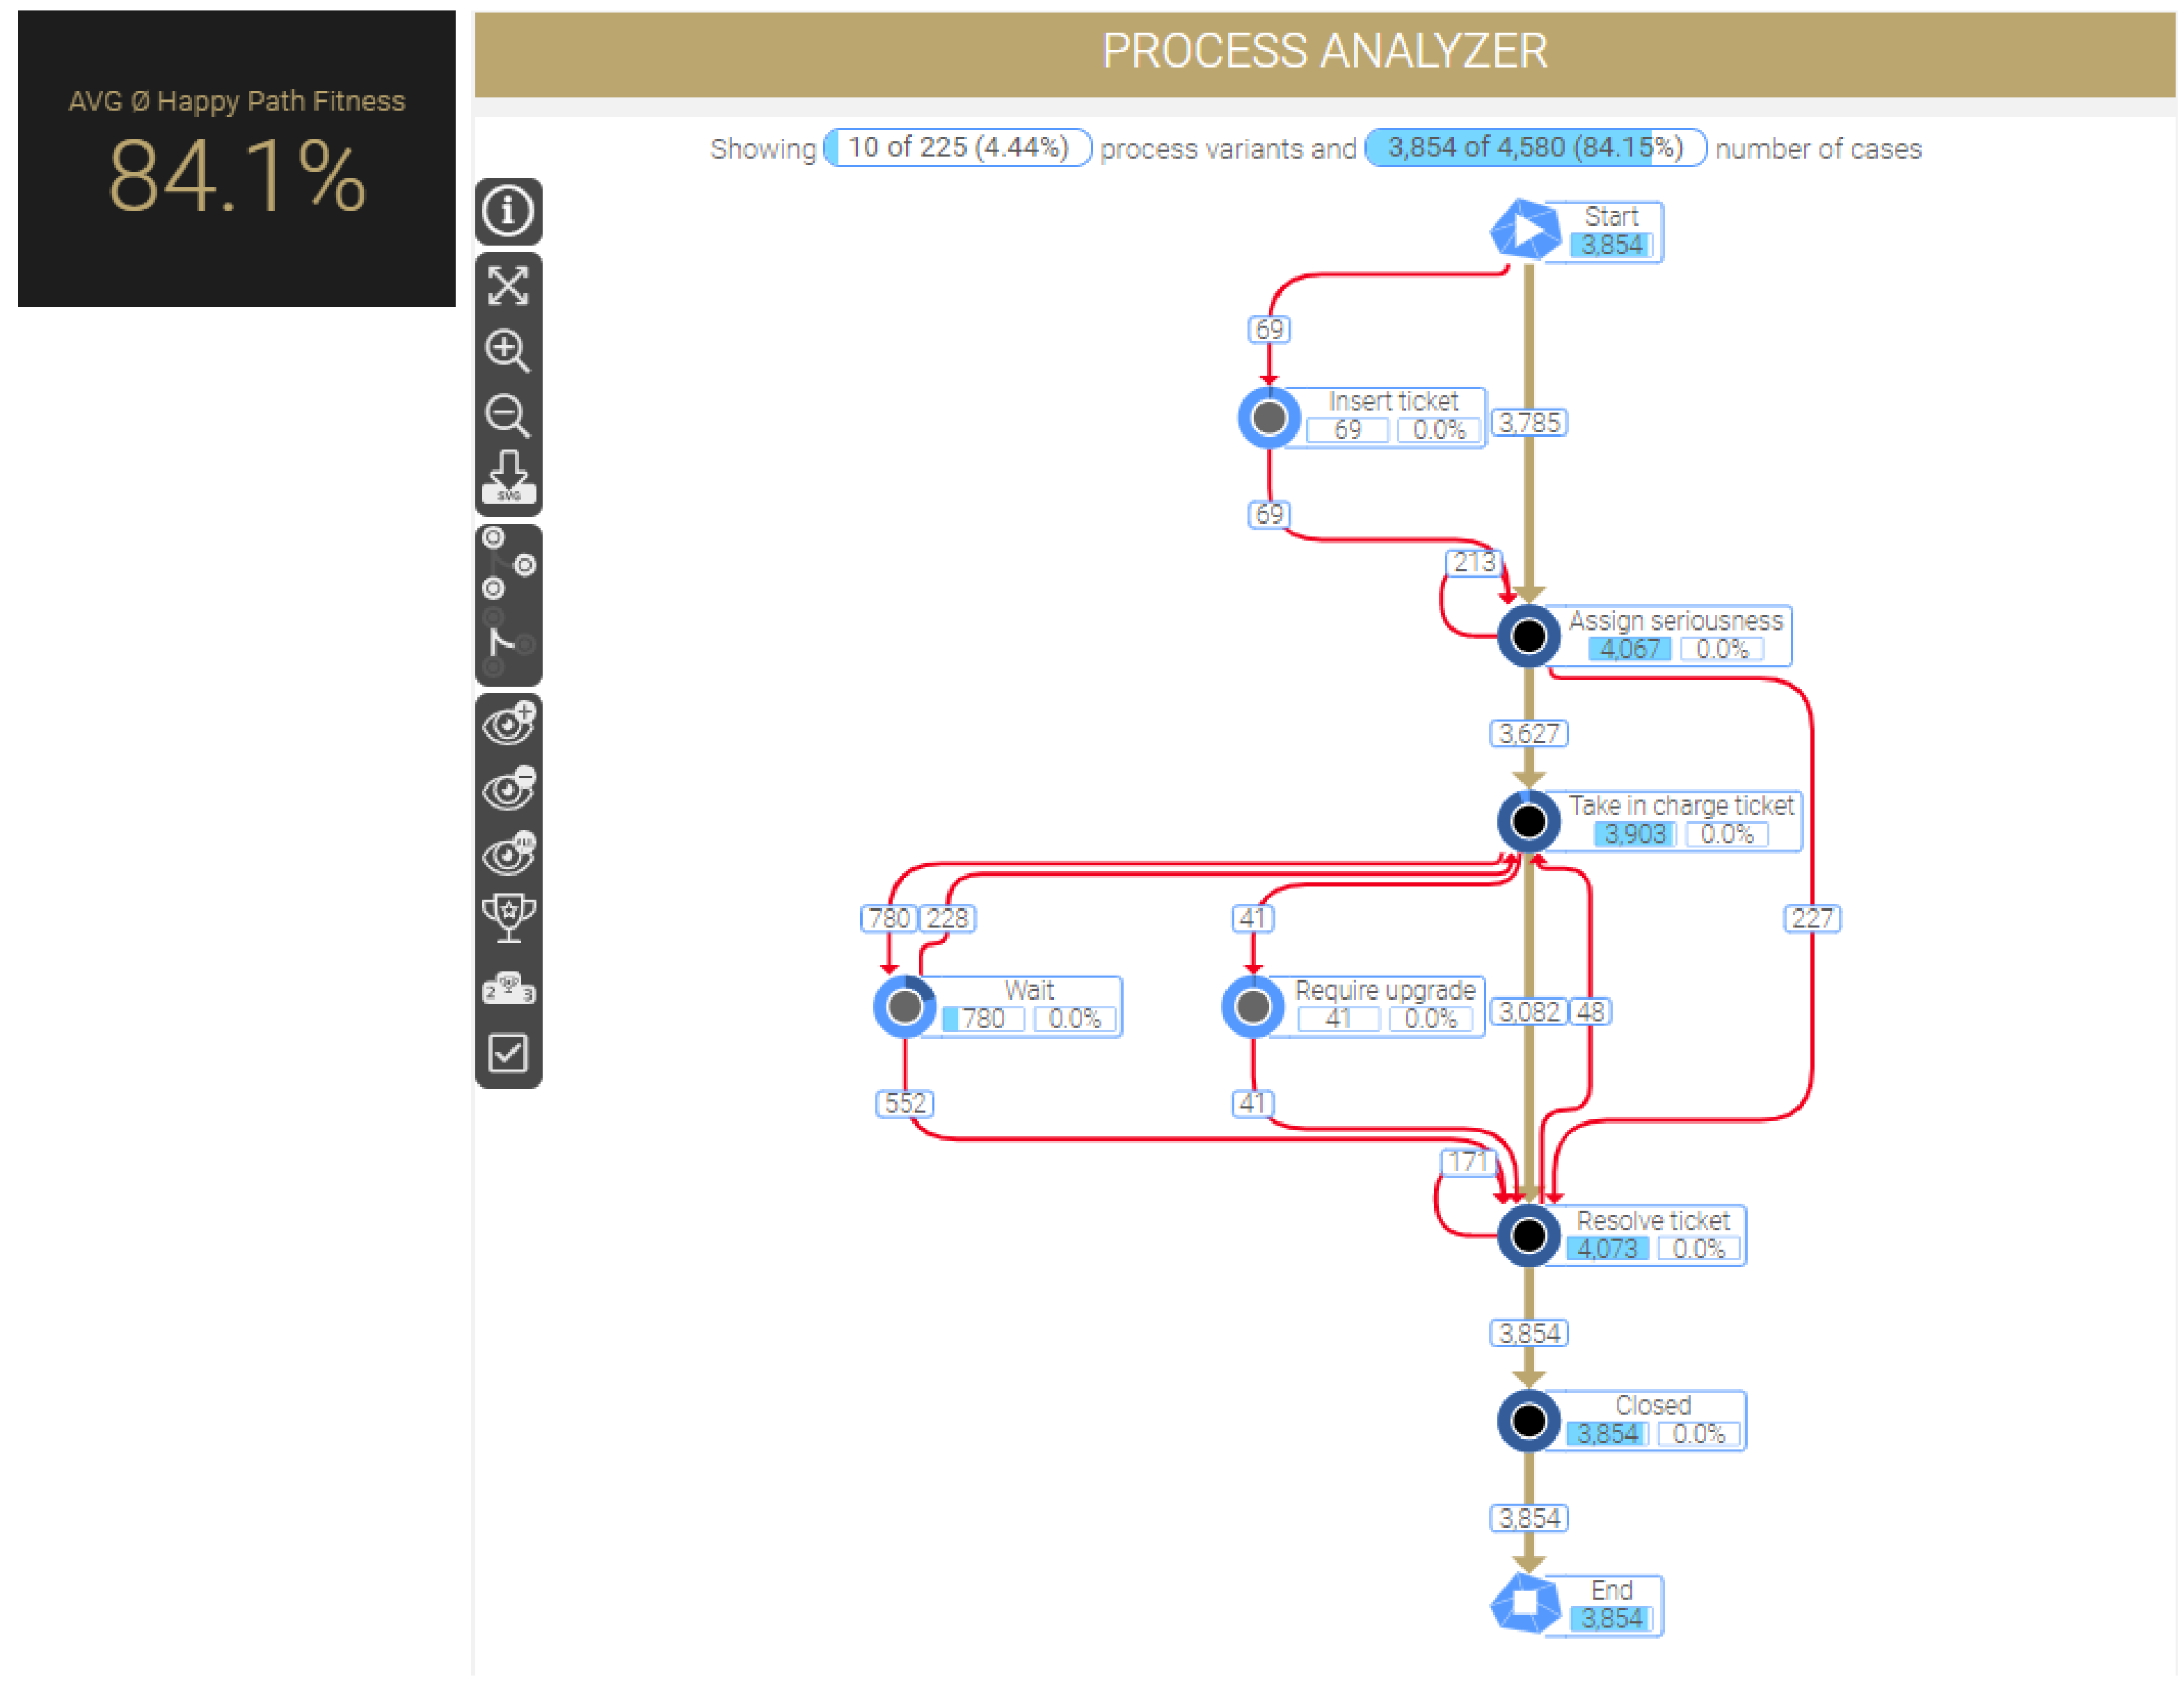Click the cases slider 3,854 of 4,580

point(1536,148)
